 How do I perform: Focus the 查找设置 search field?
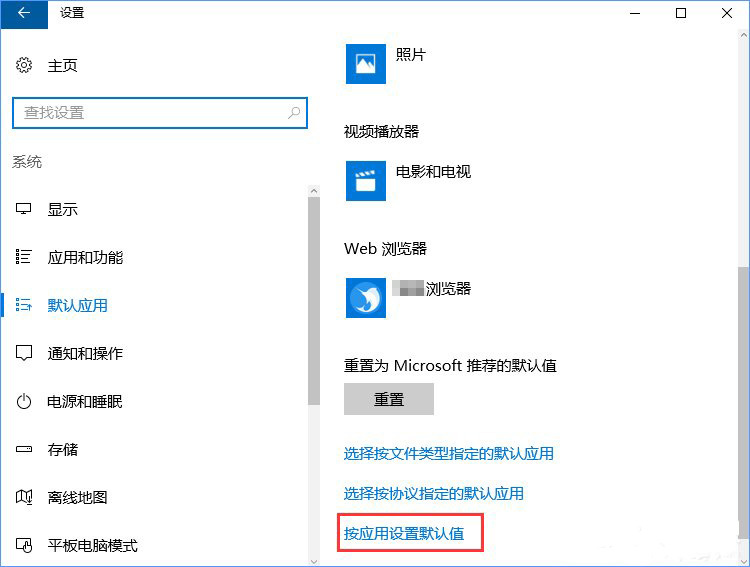click(150, 113)
